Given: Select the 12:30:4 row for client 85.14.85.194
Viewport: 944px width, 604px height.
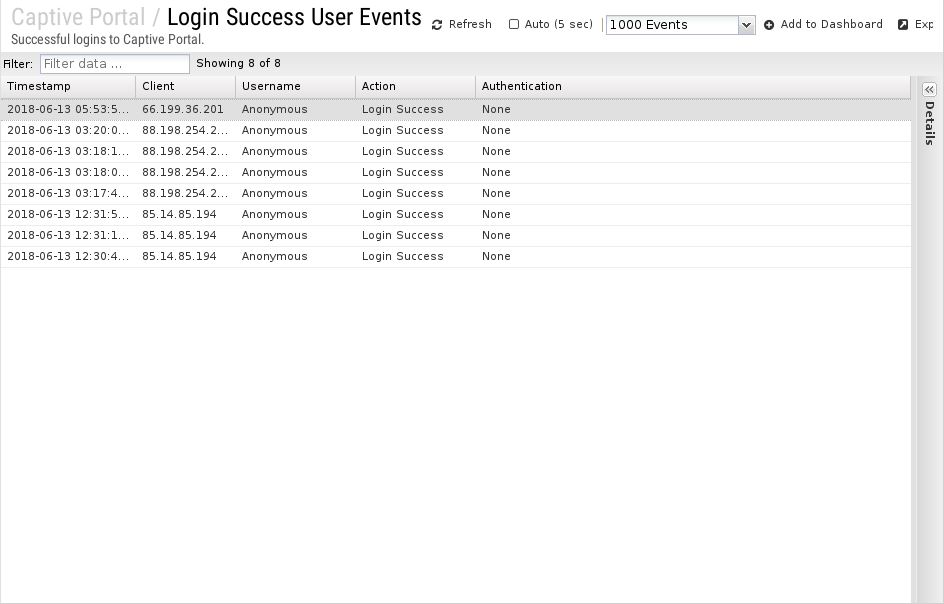Looking at the screenshot, I should (456, 257).
